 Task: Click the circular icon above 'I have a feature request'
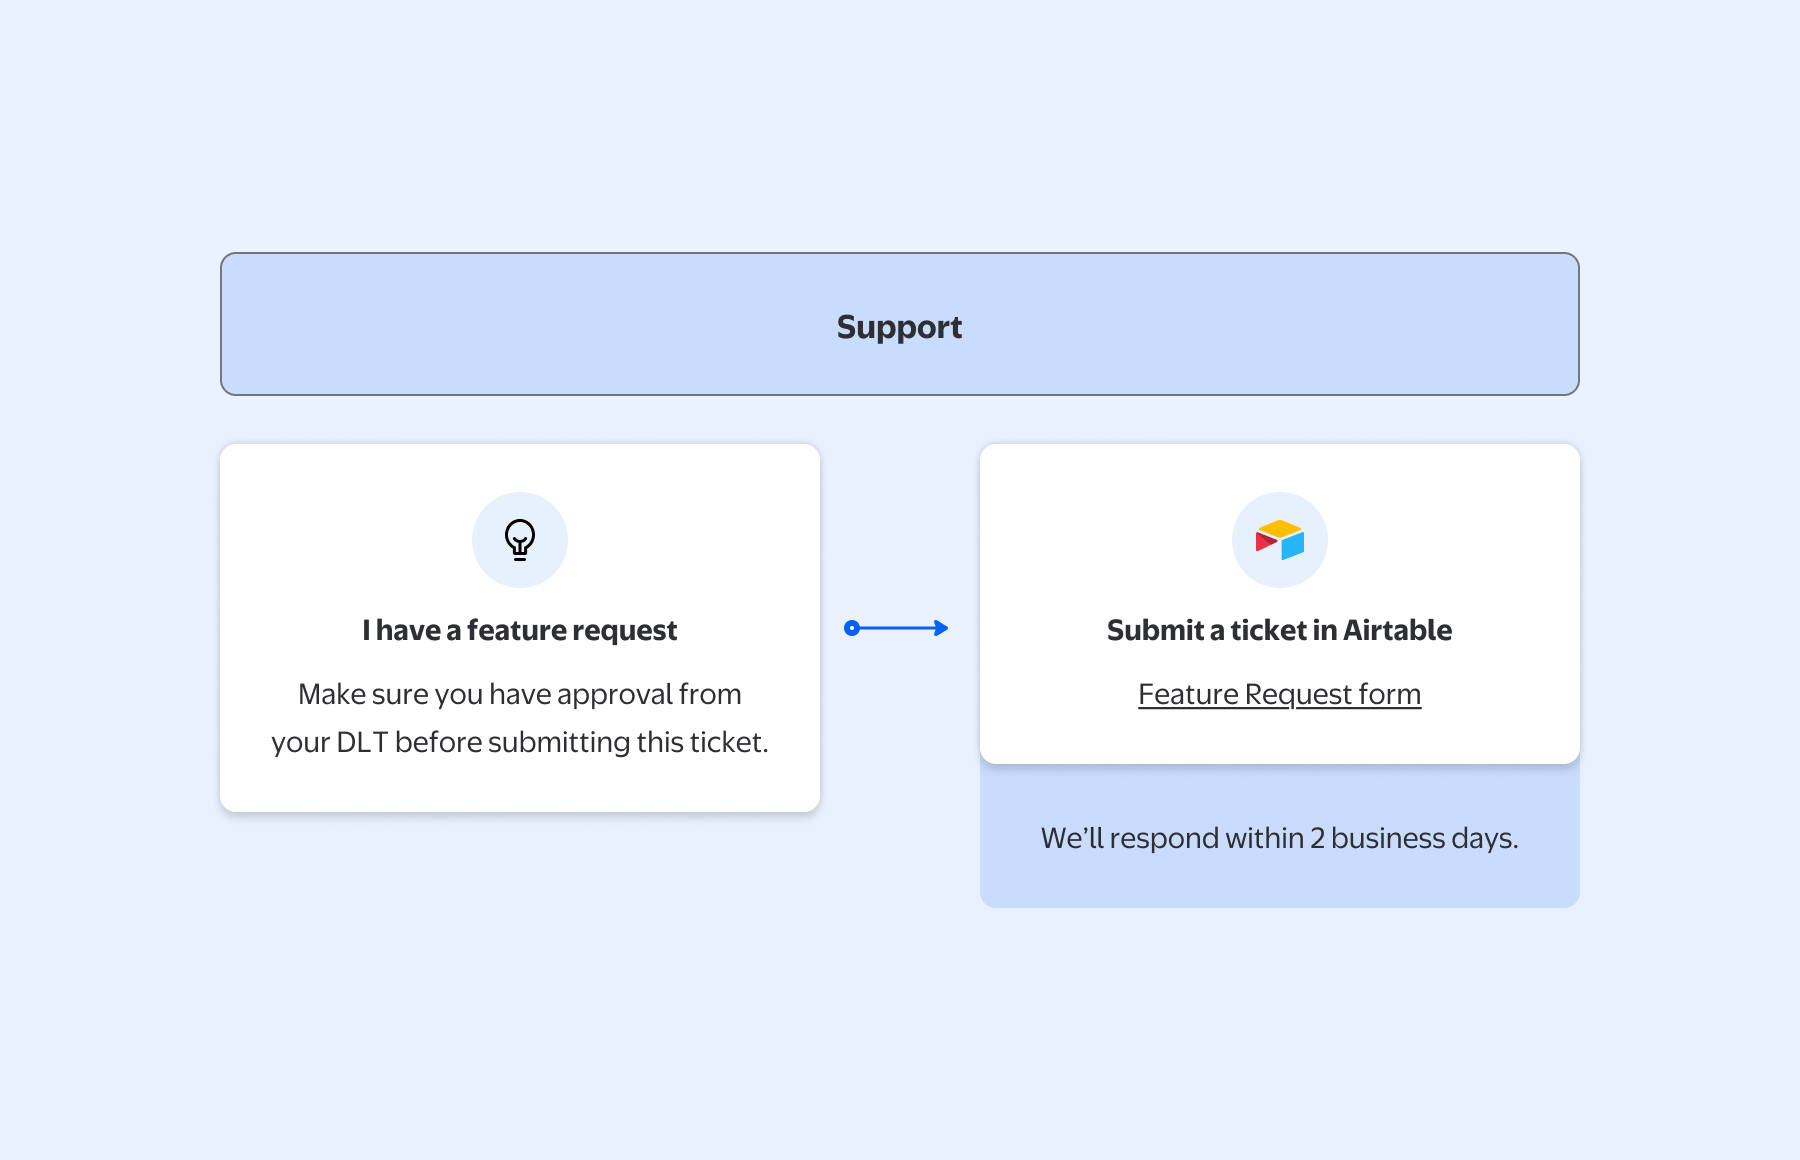520,539
